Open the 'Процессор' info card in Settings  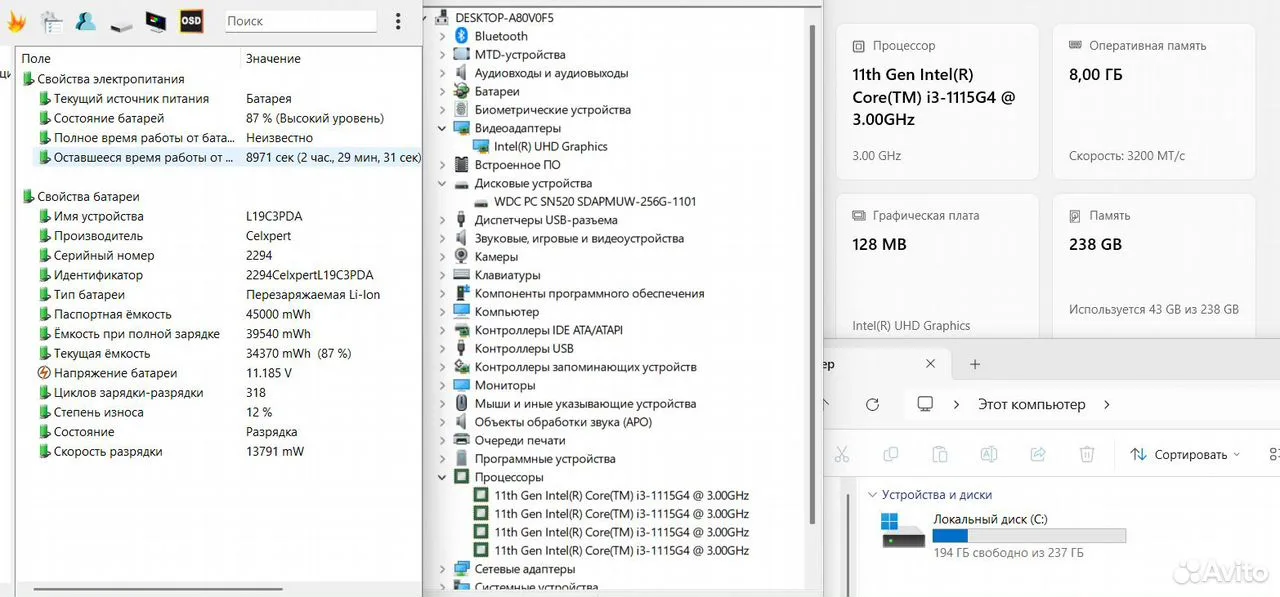coord(936,102)
